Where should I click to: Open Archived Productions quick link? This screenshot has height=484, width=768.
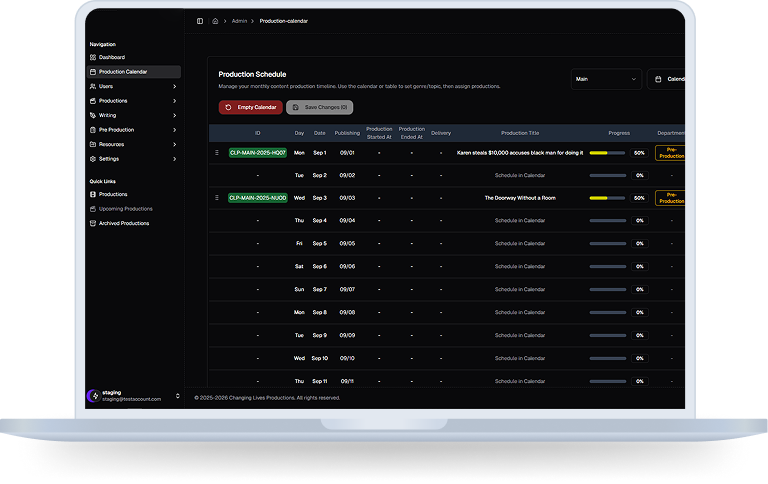pyautogui.click(x=123, y=223)
